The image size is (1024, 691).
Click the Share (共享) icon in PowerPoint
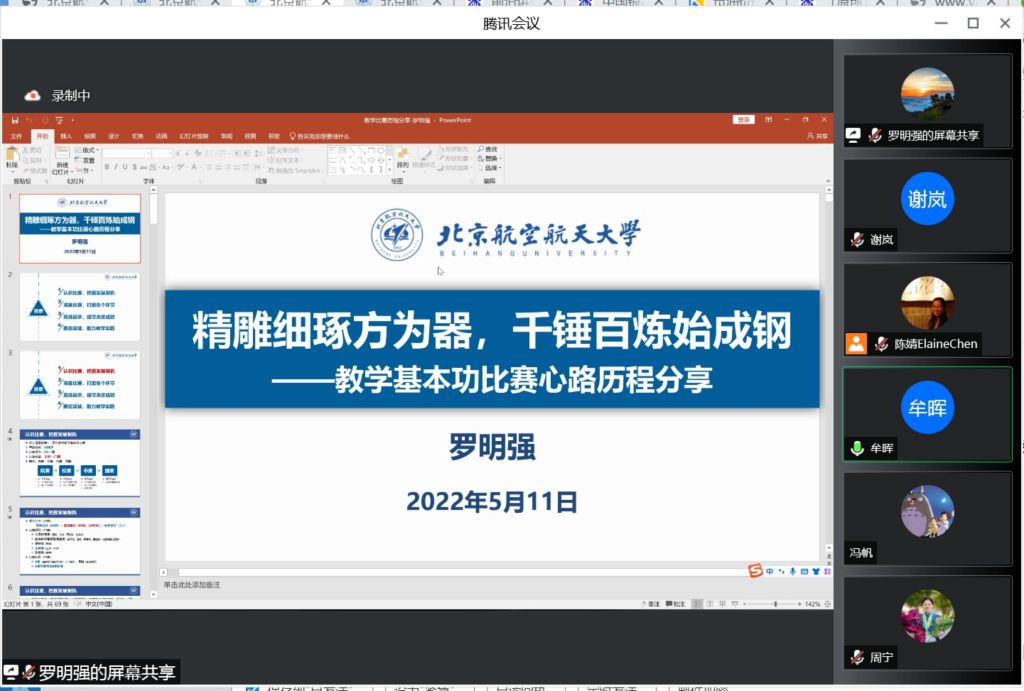click(817, 136)
